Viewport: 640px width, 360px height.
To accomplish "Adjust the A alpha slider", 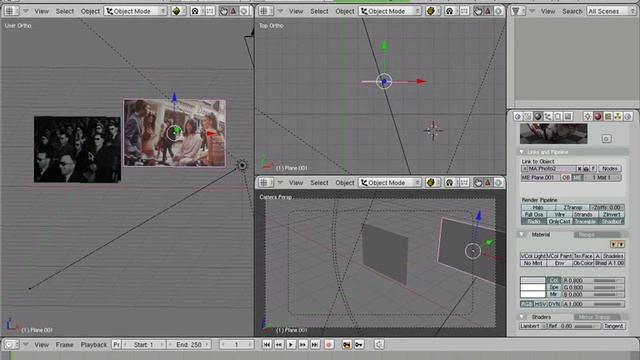I will [593, 304].
